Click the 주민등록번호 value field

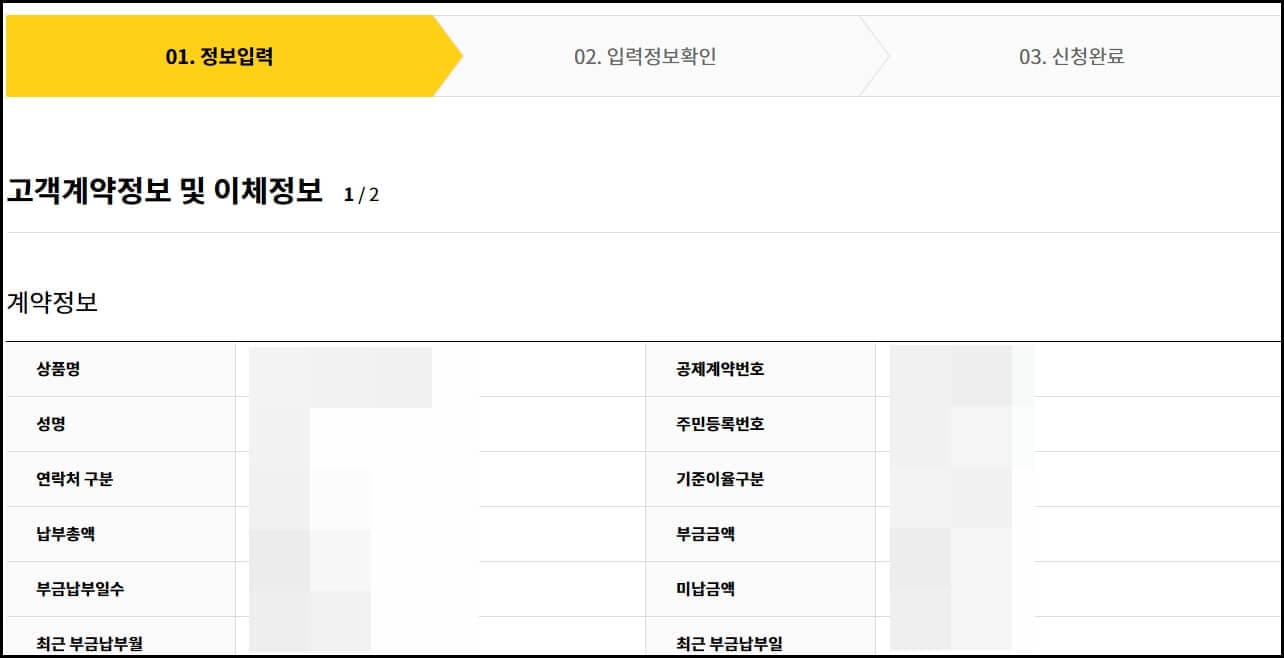click(x=1070, y=423)
